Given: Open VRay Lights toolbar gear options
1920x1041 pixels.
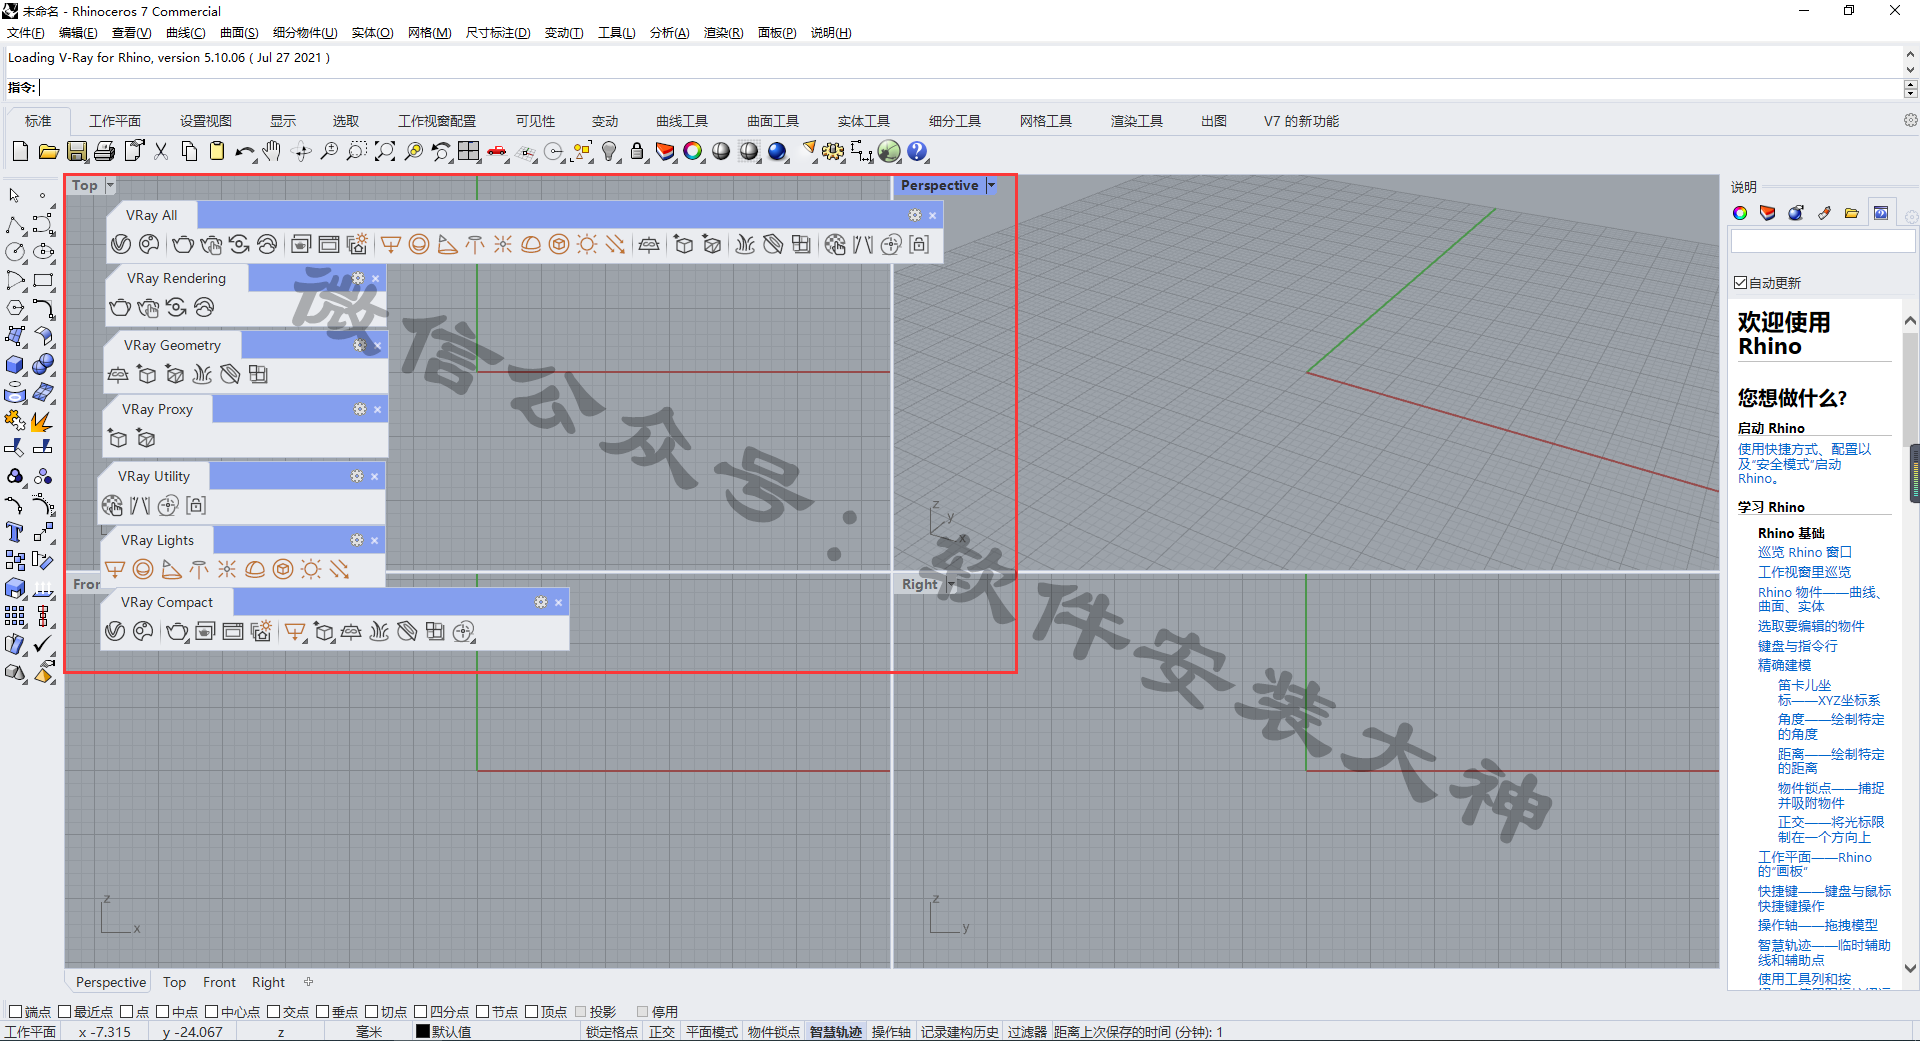Looking at the screenshot, I should pyautogui.click(x=357, y=540).
